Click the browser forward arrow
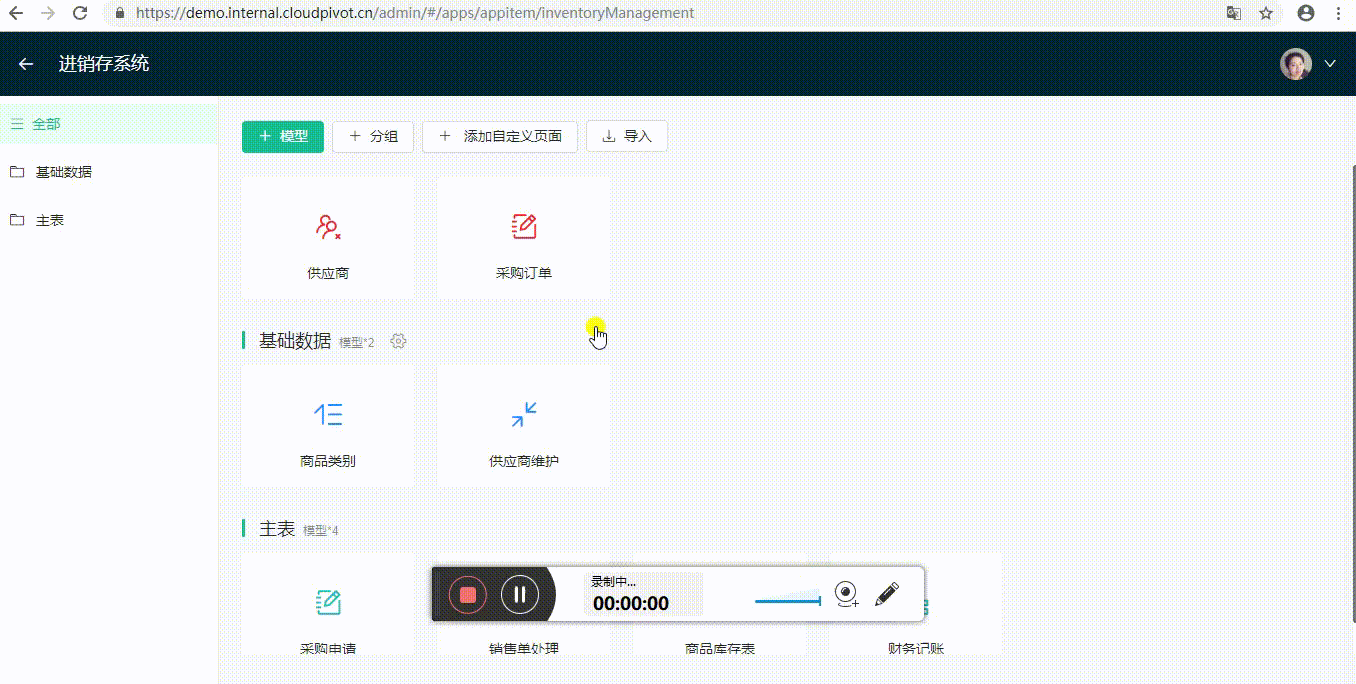This screenshot has height=684, width=1356. tap(48, 14)
